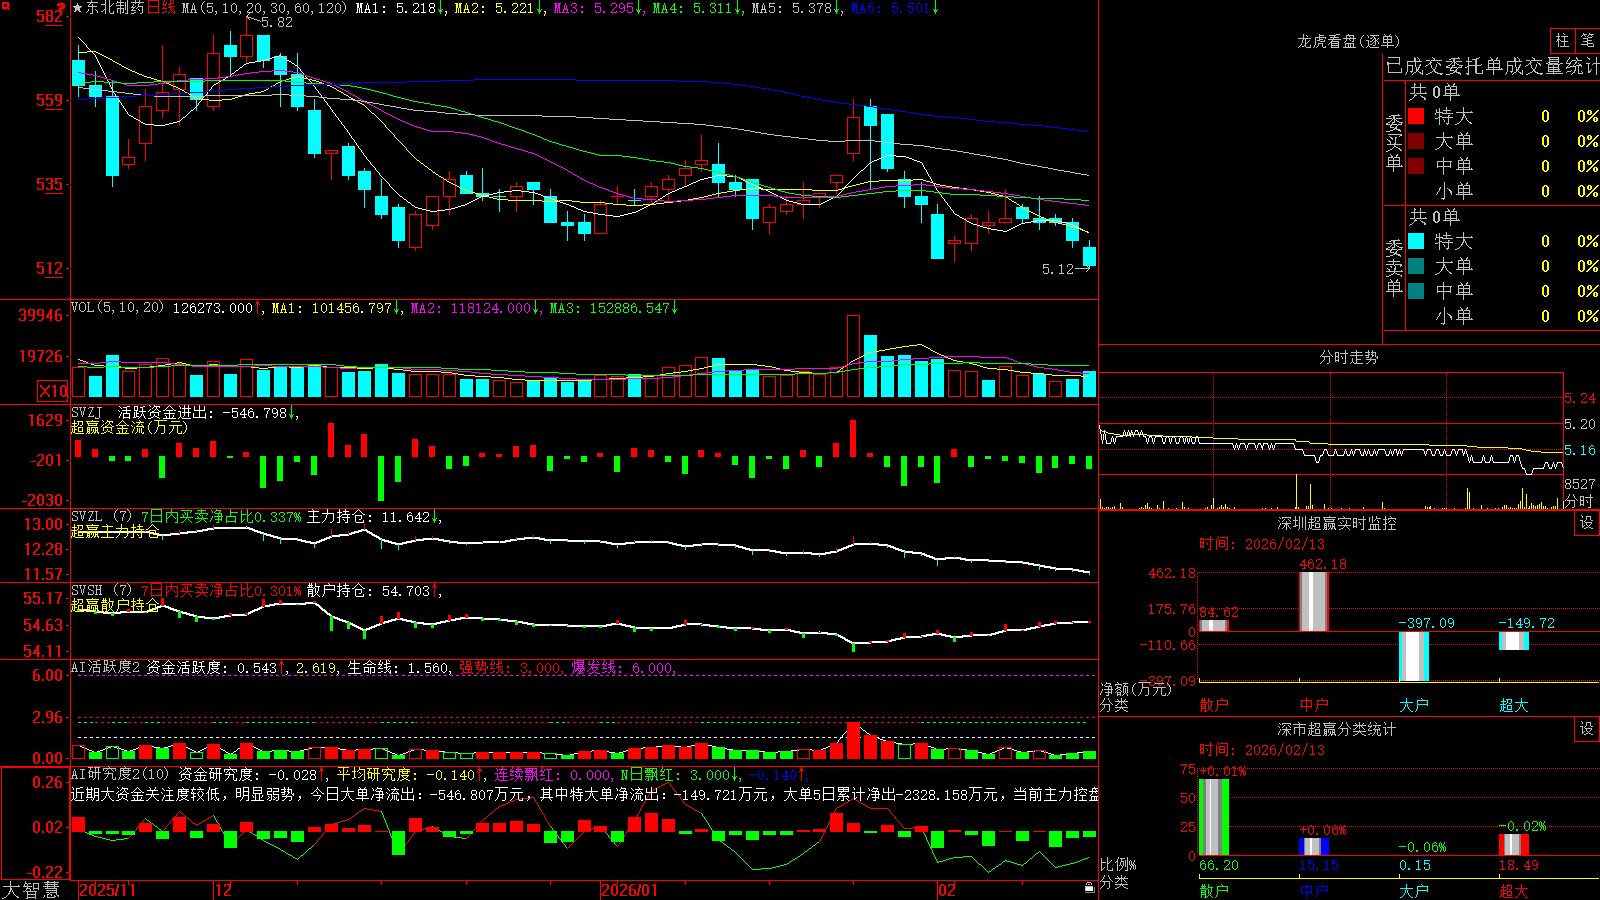Click the 深圳超赢实时监控 panel title

tap(1337, 523)
